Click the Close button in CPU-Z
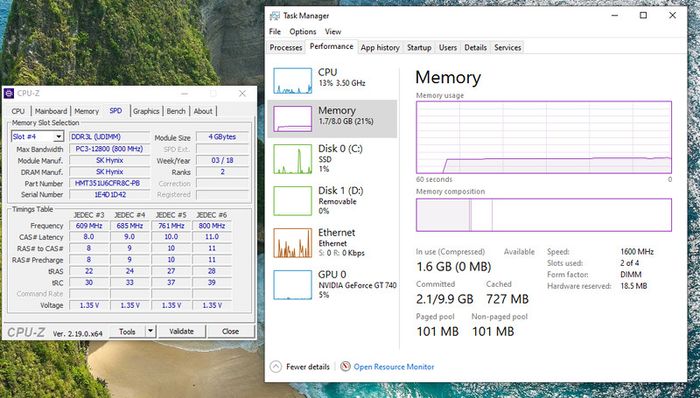Screen dimensions: 700x398 (230, 331)
